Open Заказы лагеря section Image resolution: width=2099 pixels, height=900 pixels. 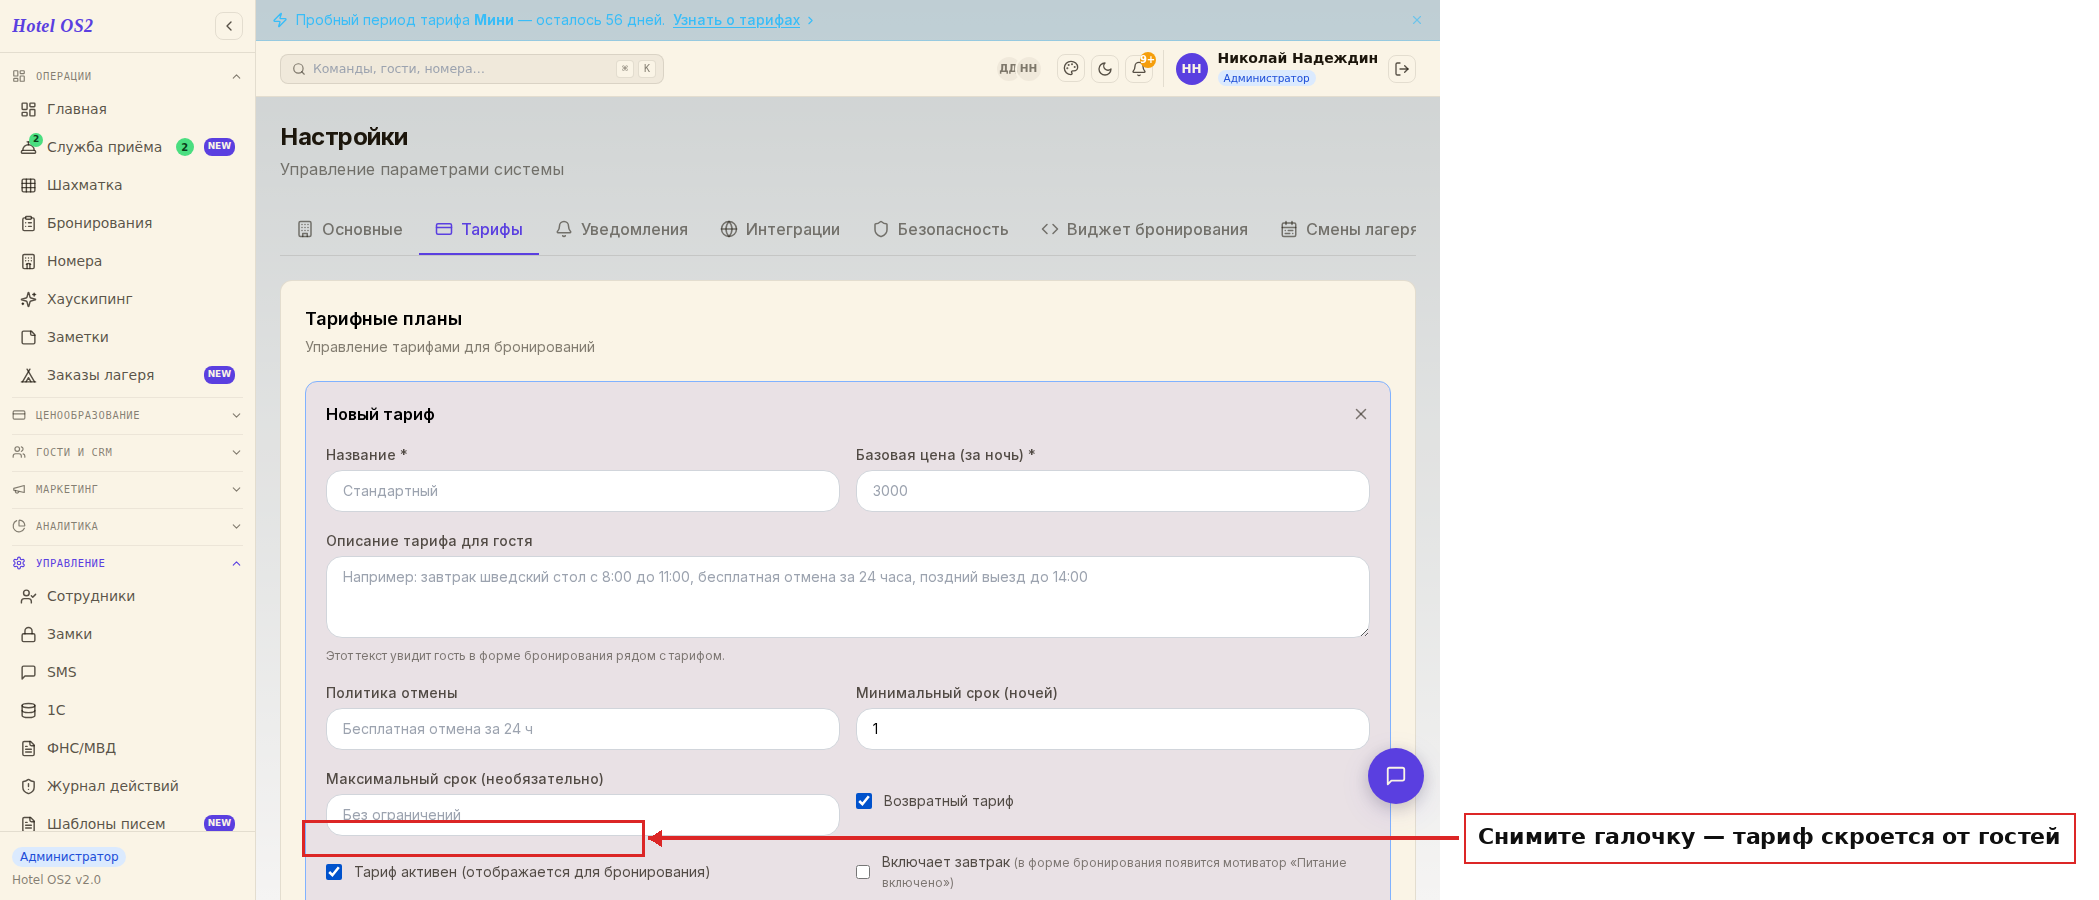(127, 375)
